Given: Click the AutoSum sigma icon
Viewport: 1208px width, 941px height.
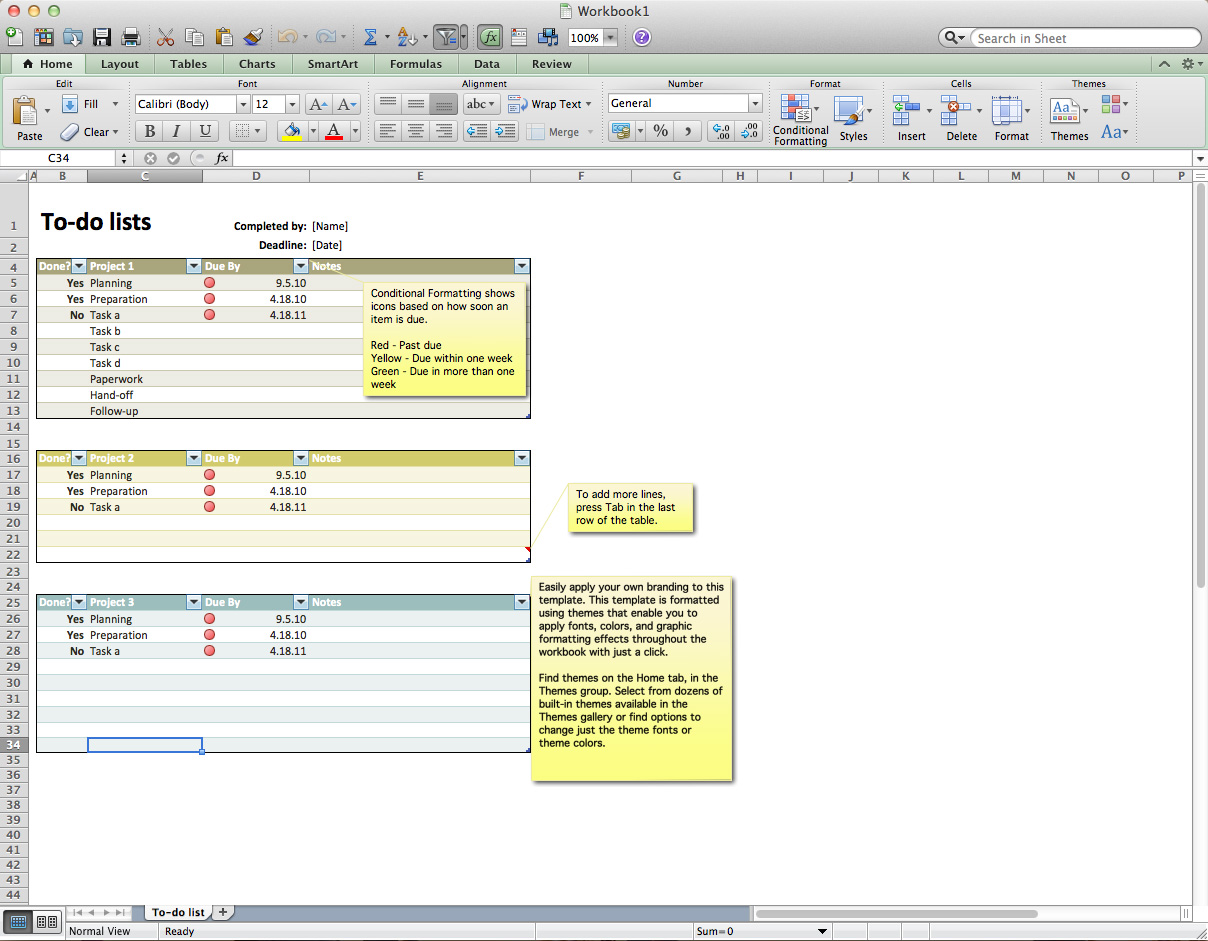Looking at the screenshot, I should click(x=370, y=38).
